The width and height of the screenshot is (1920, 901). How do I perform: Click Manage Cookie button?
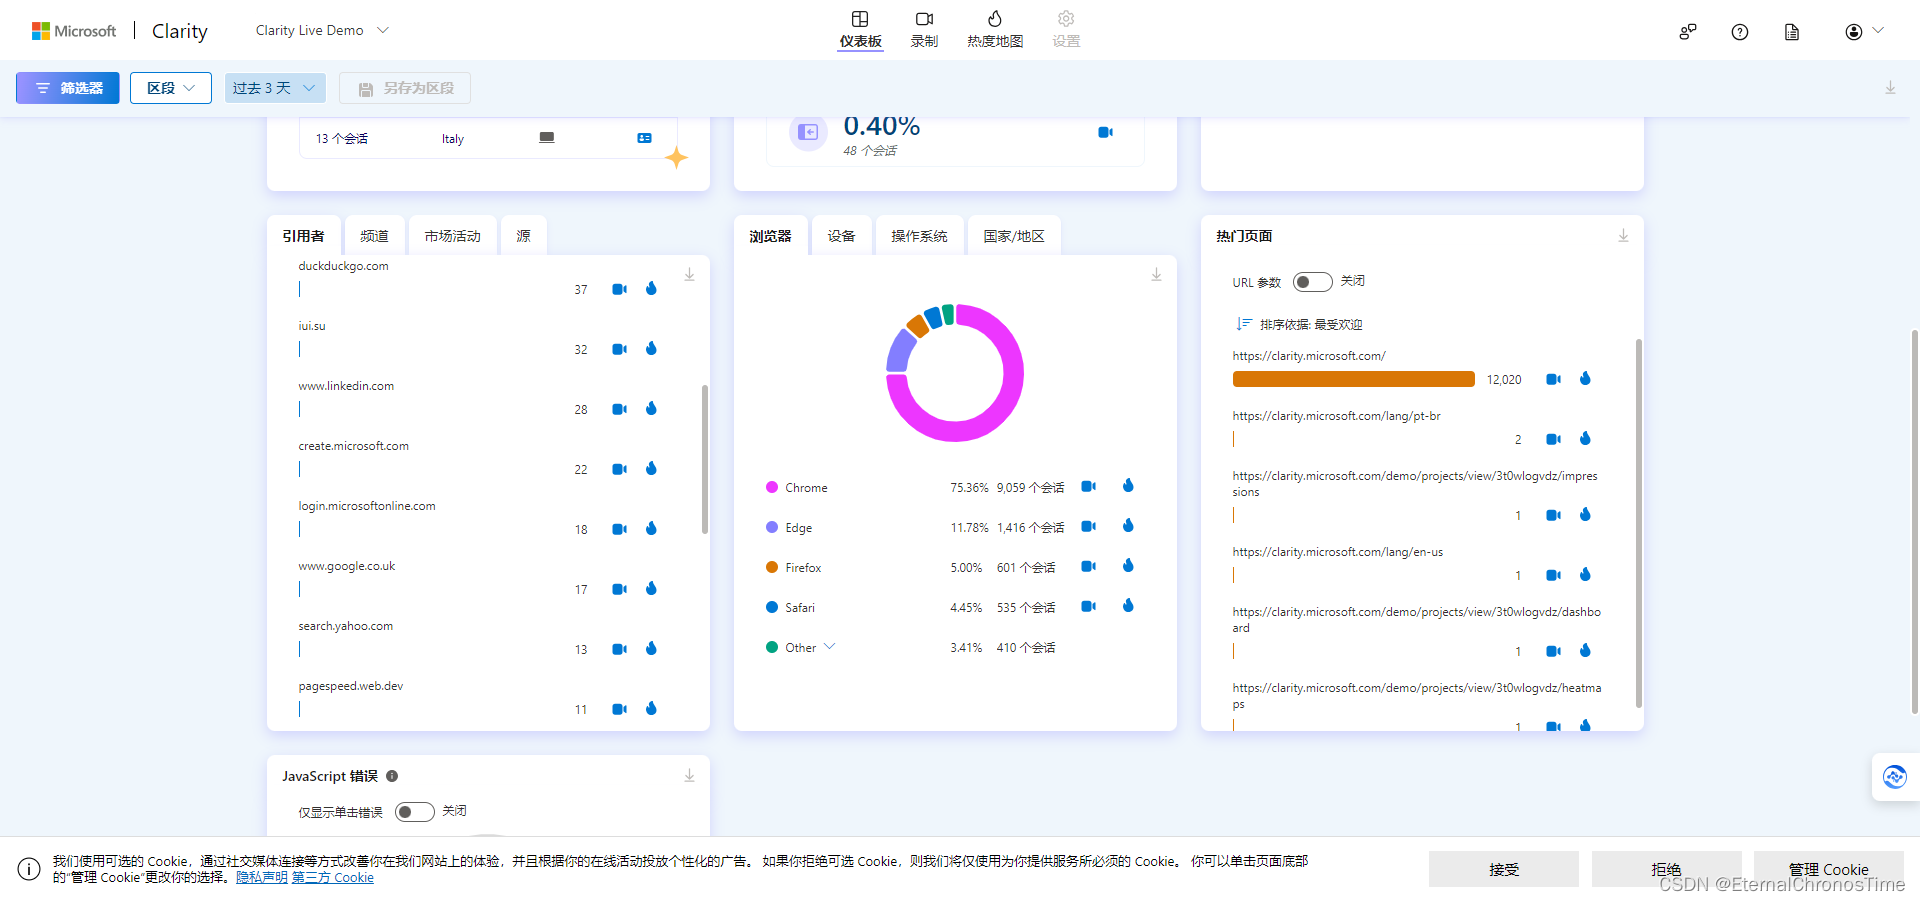1829,869
